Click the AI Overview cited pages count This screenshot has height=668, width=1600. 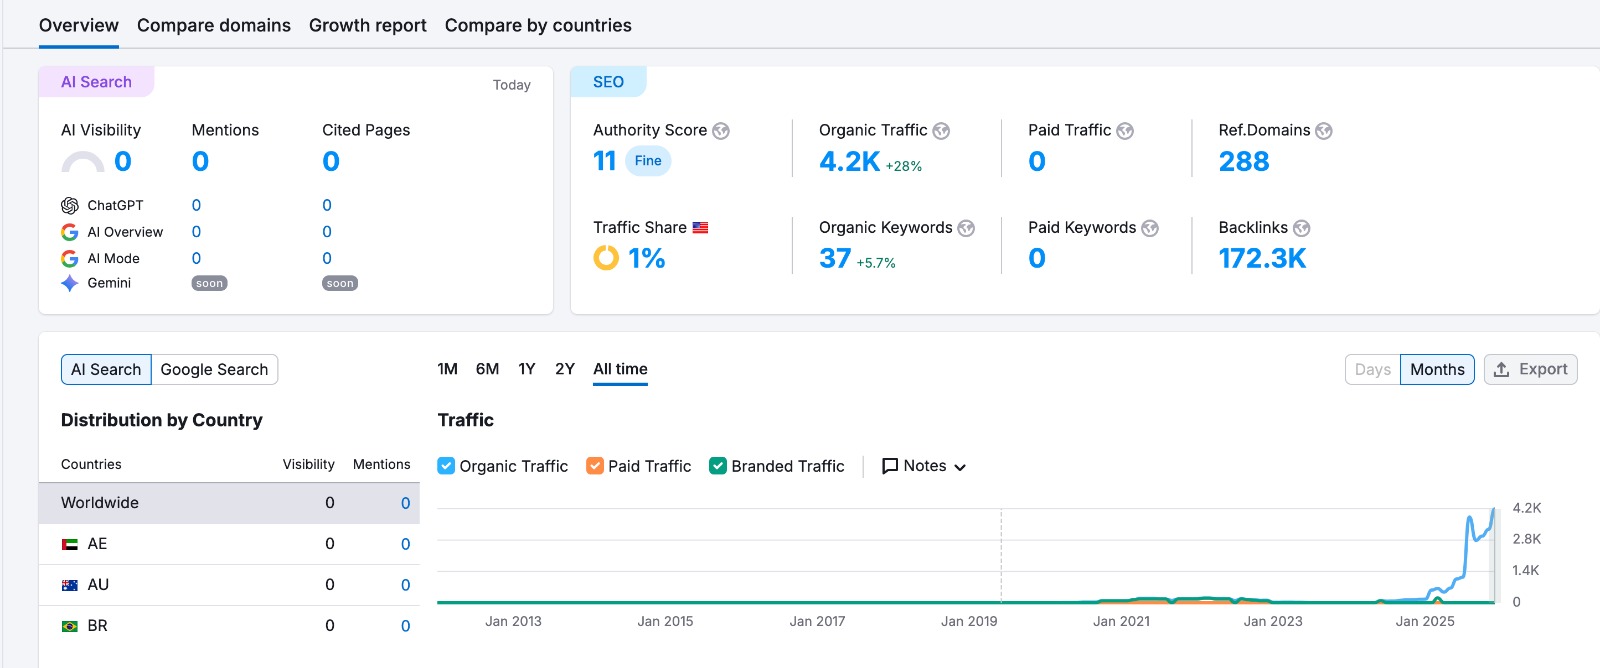(327, 232)
